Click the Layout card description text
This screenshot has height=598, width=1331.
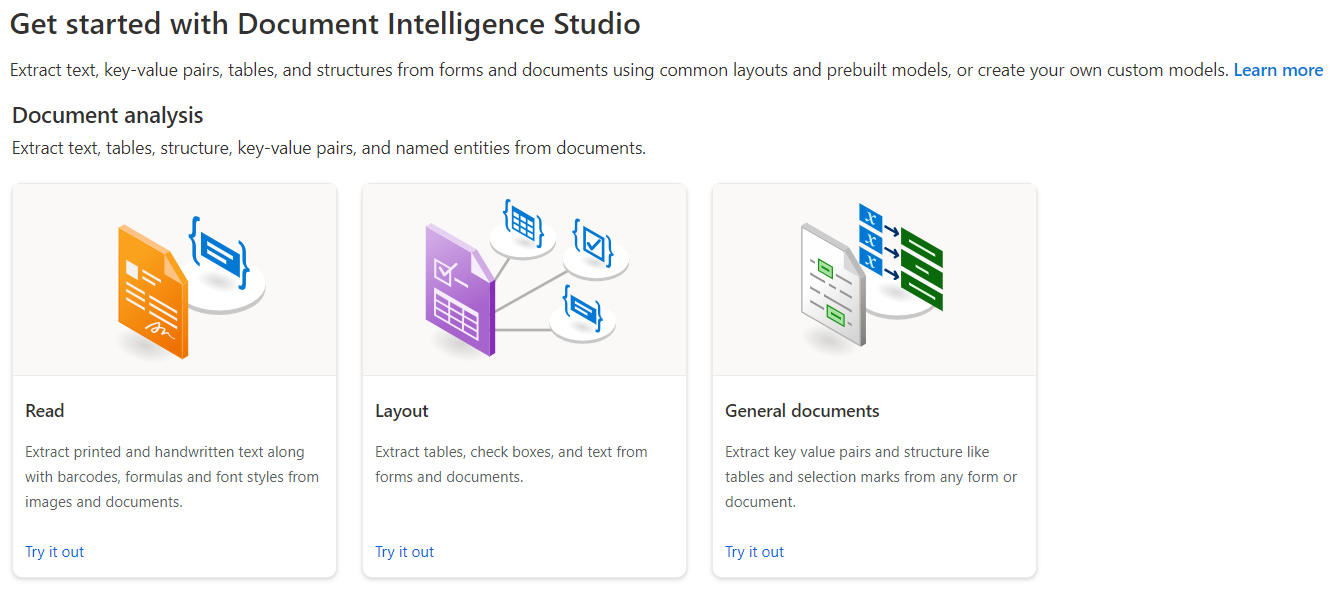(511, 464)
